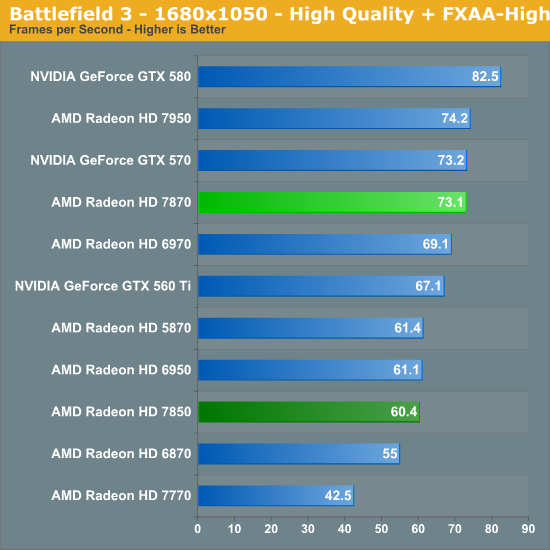Select the AMD Radeon HD 7770 label
The image size is (550, 550).
coord(121,495)
